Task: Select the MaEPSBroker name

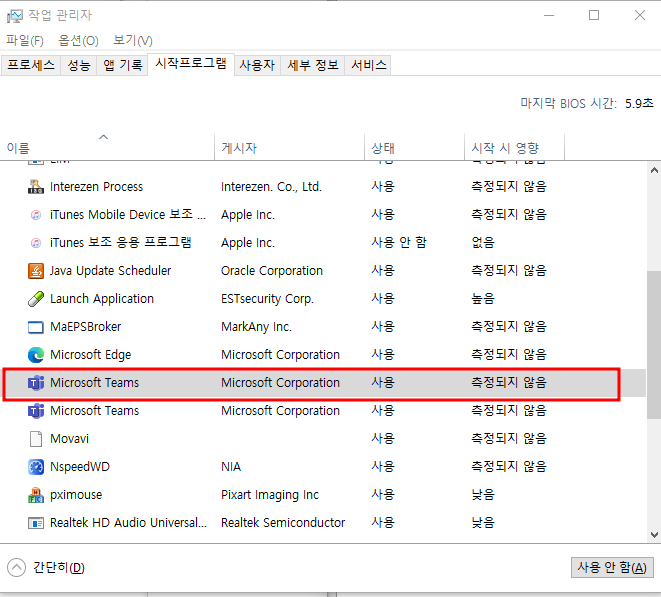Action: (x=86, y=327)
